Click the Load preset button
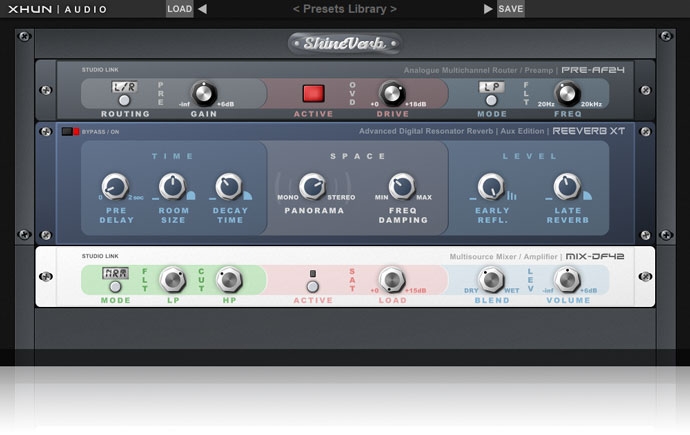This screenshot has width=690, height=435. click(179, 9)
